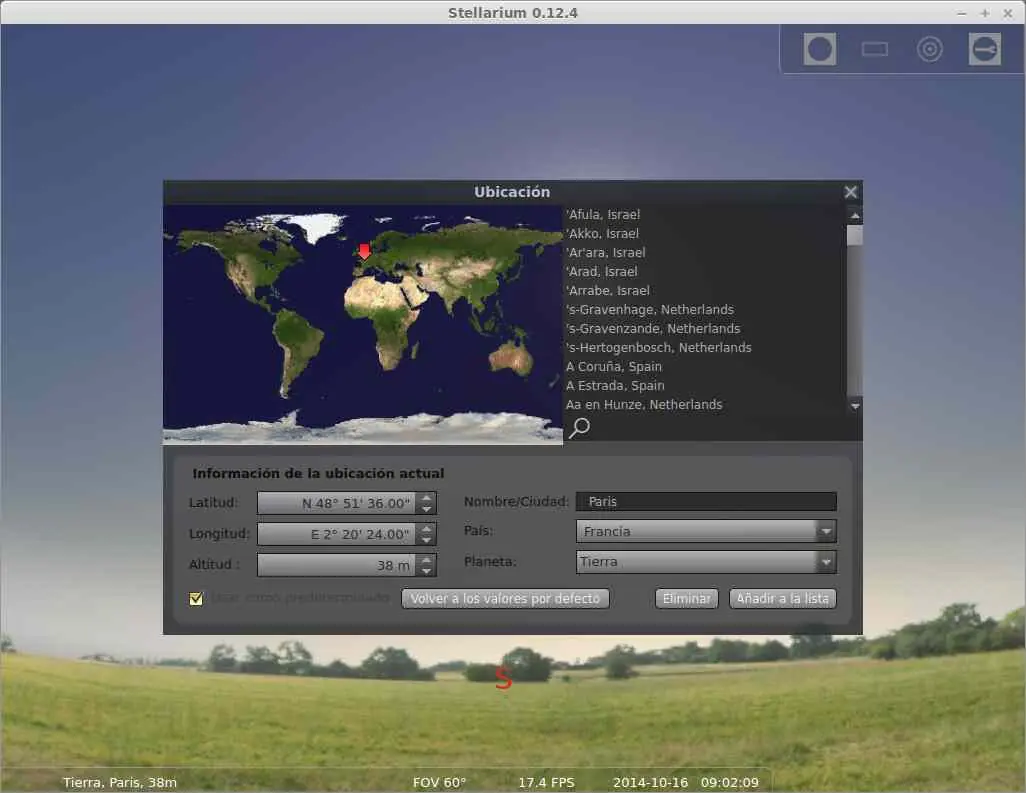Click on the world map image

[x=363, y=325]
